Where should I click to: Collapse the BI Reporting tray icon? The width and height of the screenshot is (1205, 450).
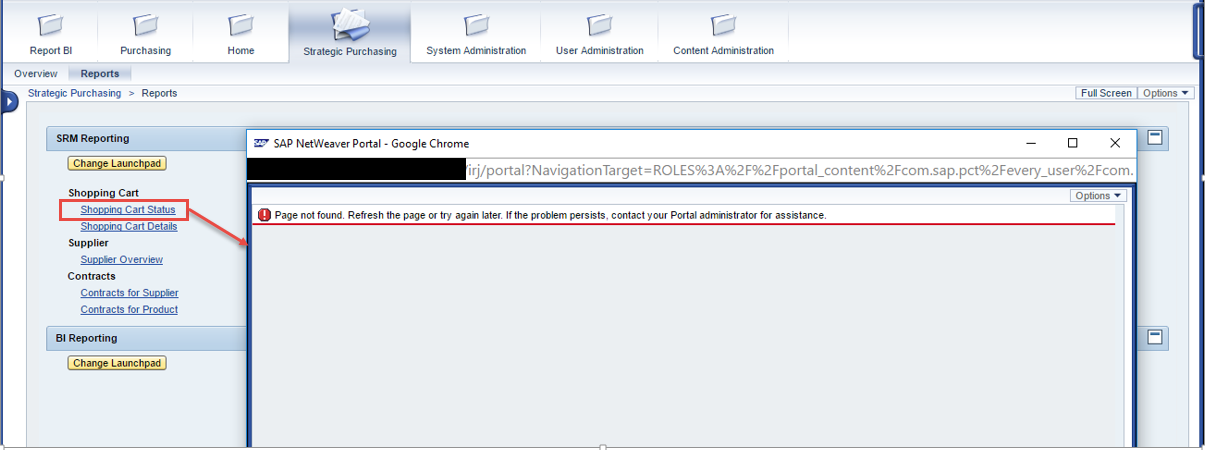1155,338
